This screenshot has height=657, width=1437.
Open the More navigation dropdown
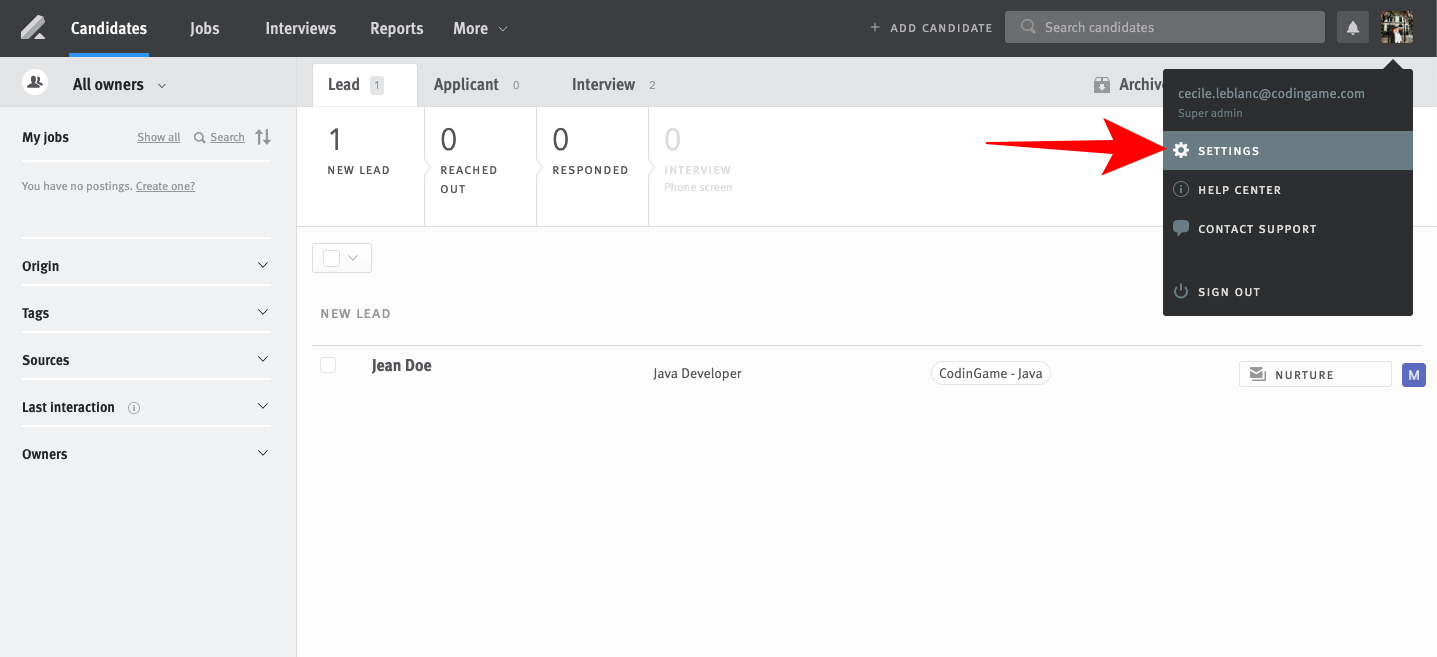coord(480,28)
